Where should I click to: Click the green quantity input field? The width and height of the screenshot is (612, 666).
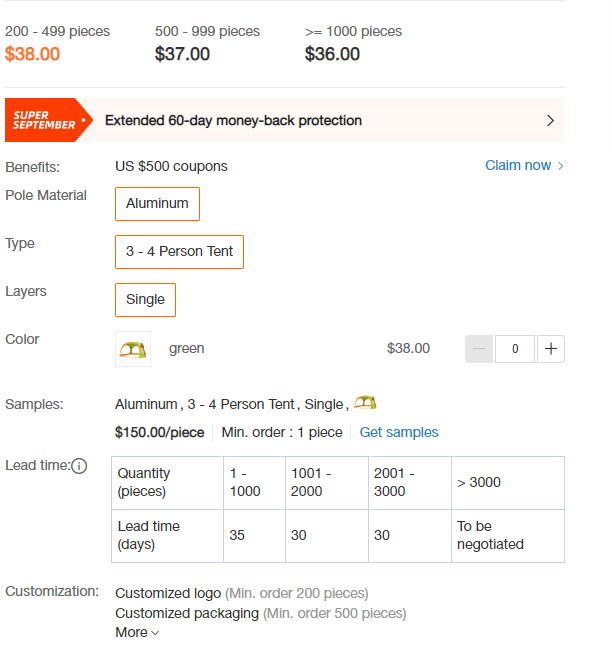[x=515, y=349]
